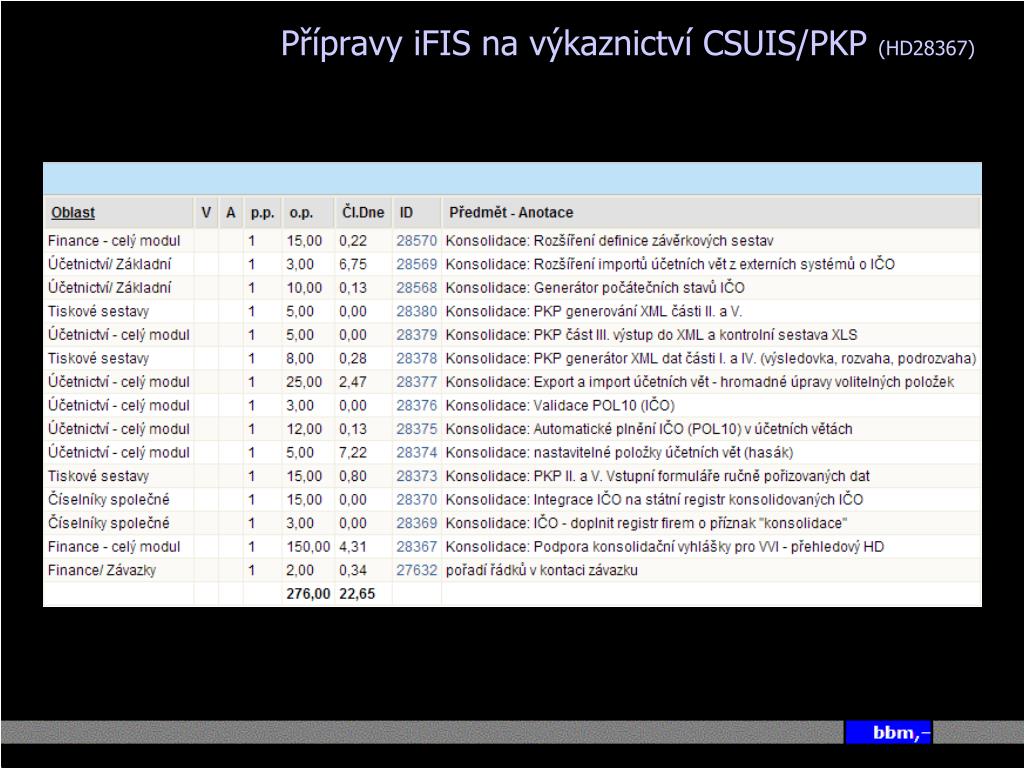Open ticket ID 27632
The image size is (1024, 768).
point(416,570)
